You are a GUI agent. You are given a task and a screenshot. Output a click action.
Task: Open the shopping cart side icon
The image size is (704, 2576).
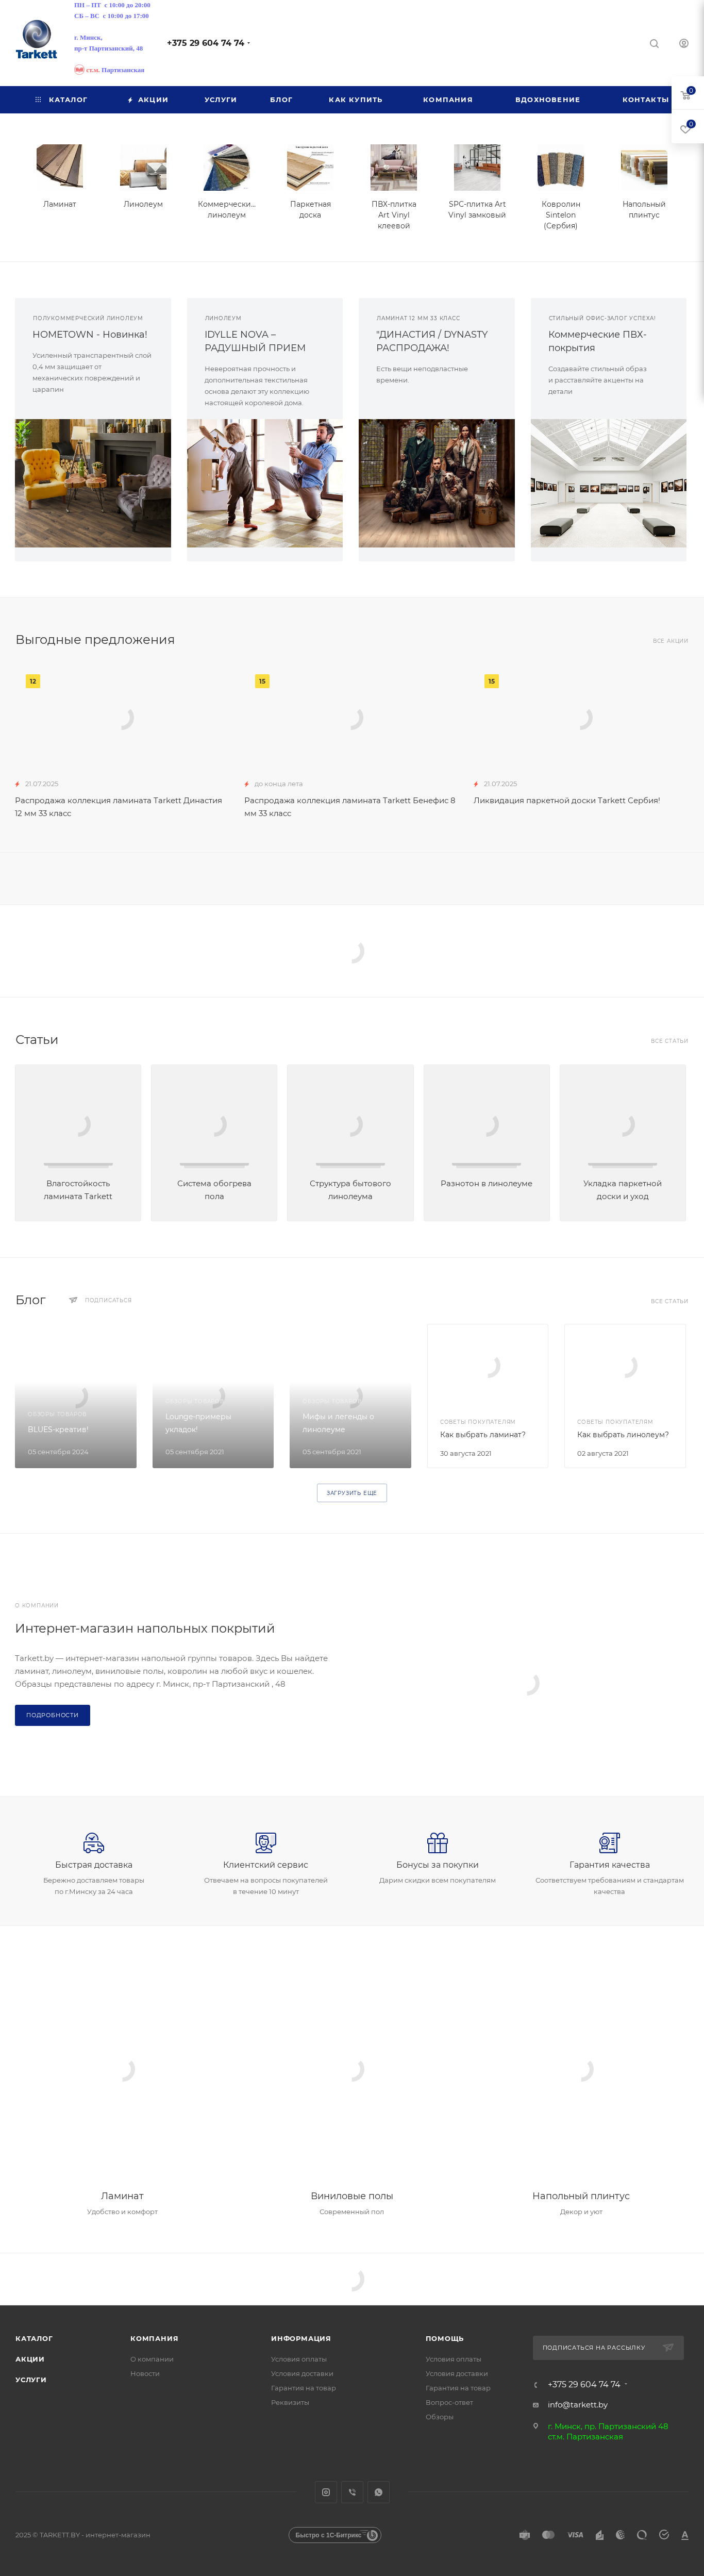click(686, 95)
